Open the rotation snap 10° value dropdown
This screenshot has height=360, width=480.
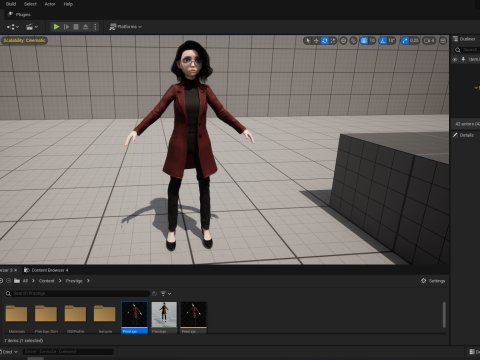coord(392,41)
